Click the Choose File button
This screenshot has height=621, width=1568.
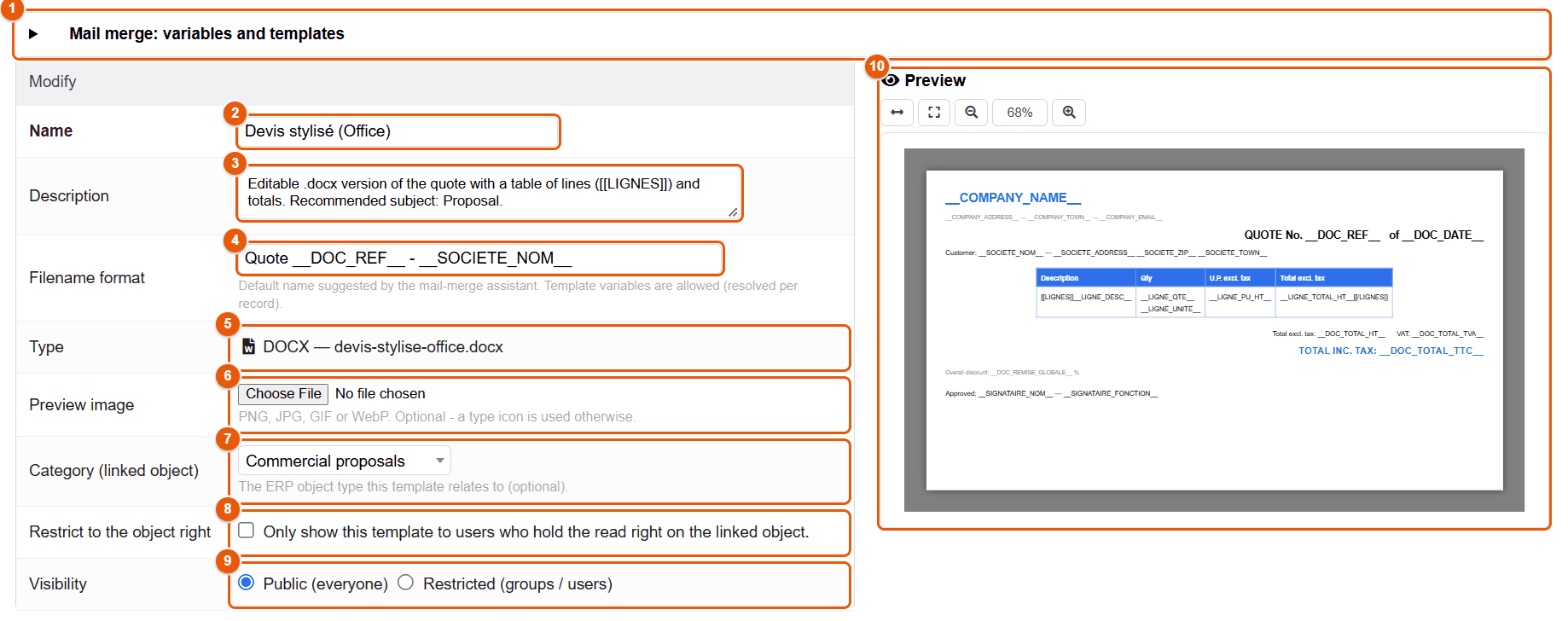[x=282, y=393]
